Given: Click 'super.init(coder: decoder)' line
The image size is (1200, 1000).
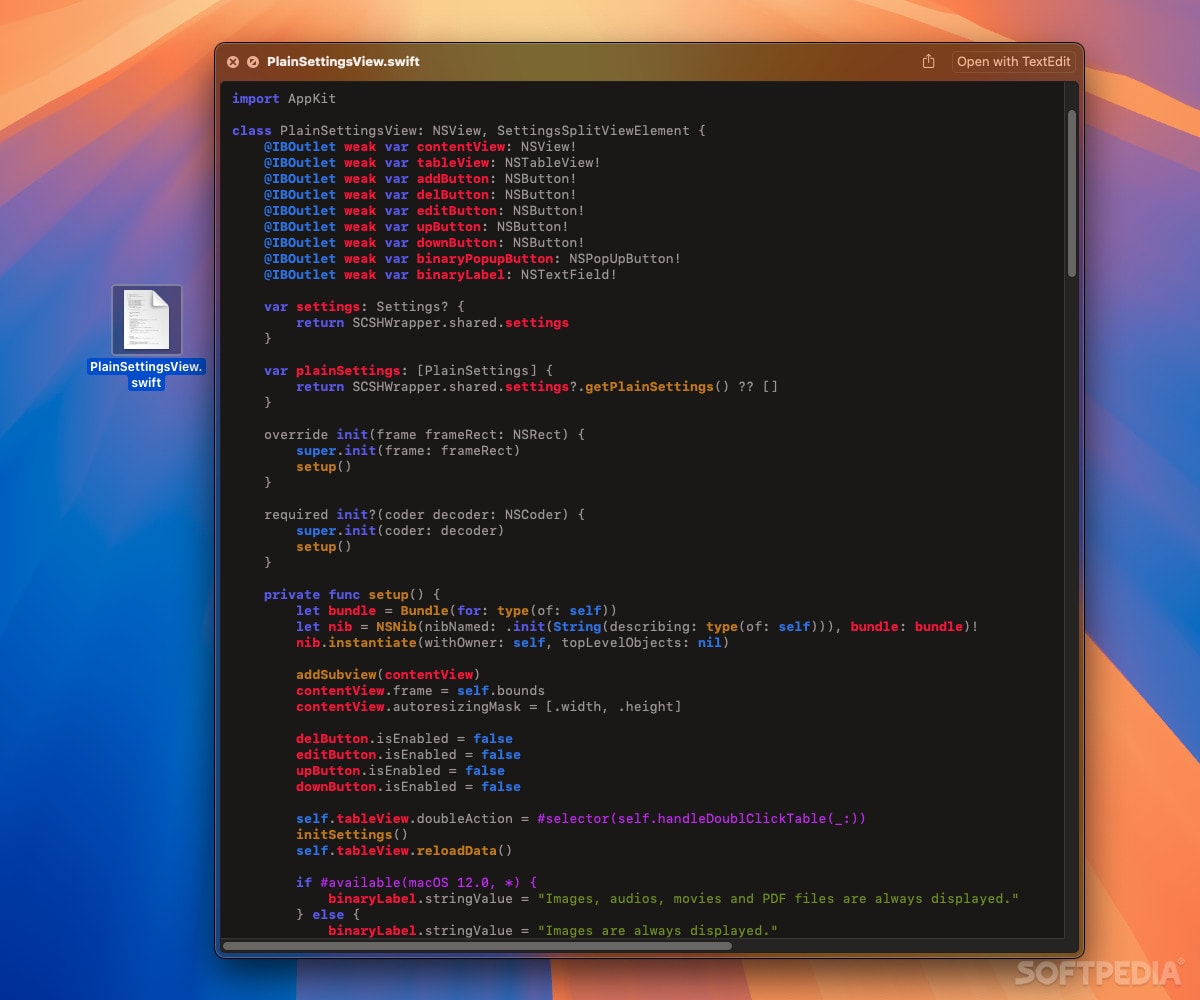Looking at the screenshot, I should click(400, 531).
